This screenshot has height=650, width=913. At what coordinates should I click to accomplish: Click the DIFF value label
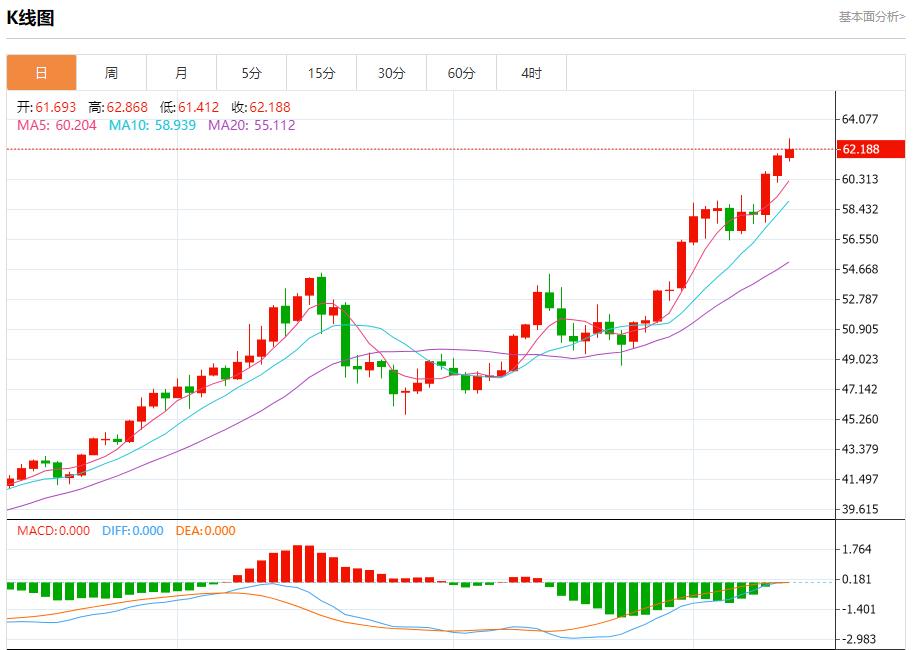[x=132, y=531]
